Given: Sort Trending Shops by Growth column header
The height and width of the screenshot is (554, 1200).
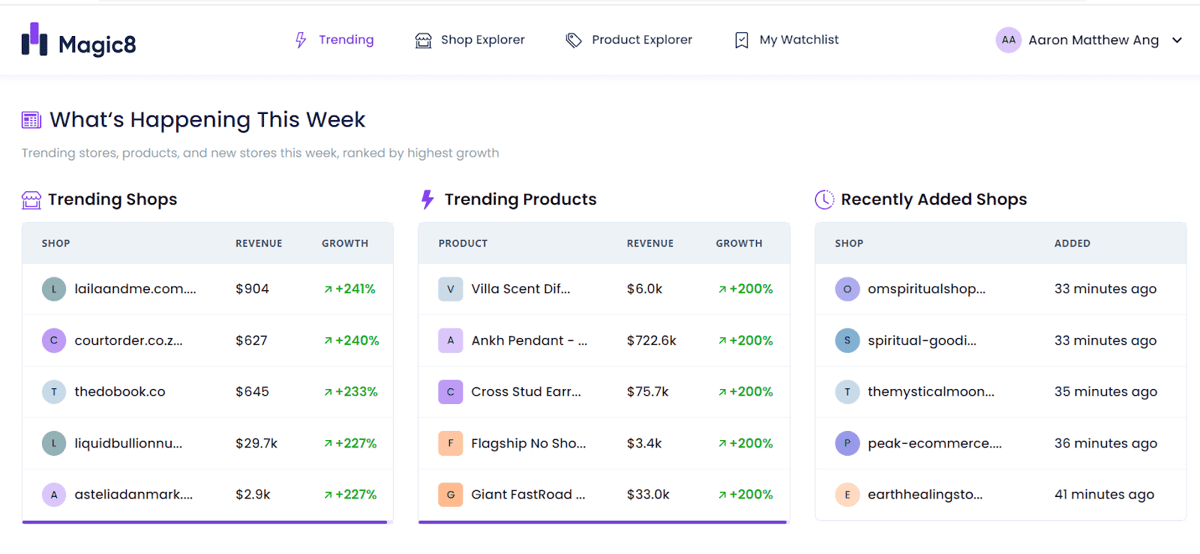Looking at the screenshot, I should [x=345, y=243].
